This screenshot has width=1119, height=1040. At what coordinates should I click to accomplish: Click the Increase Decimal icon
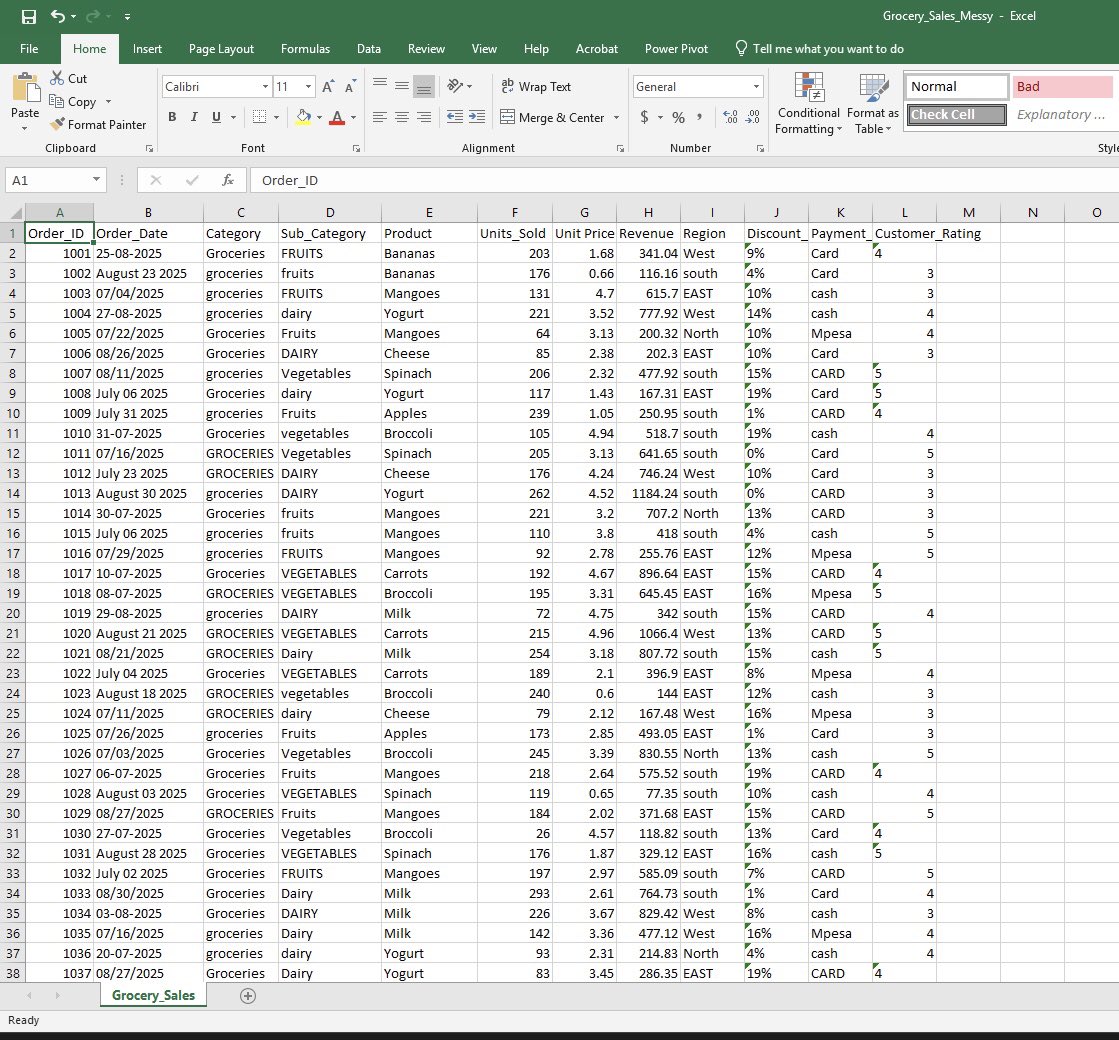pyautogui.click(x=730, y=117)
